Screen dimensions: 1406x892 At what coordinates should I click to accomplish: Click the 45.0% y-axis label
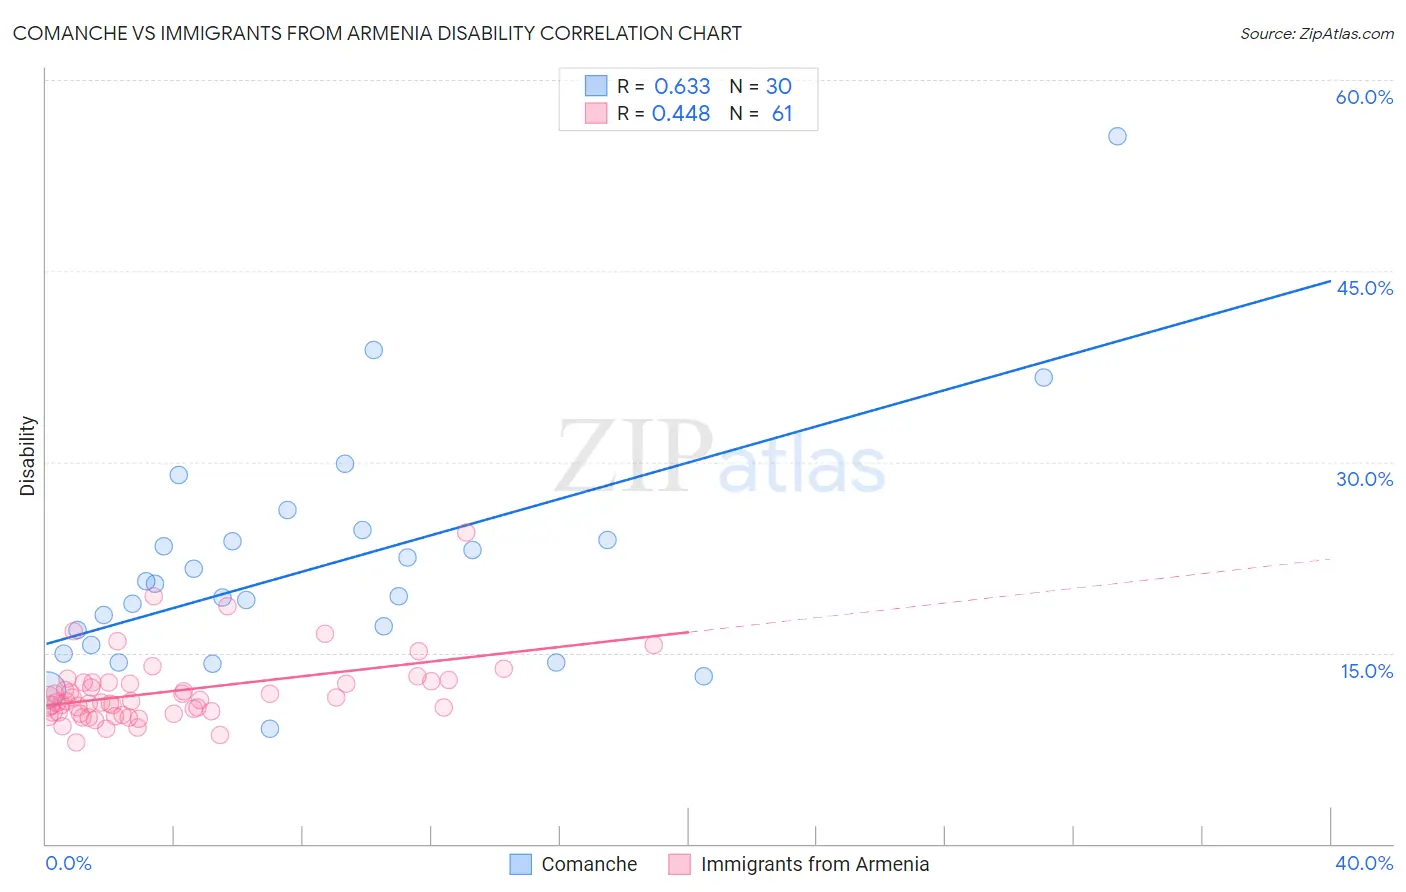click(x=1364, y=288)
